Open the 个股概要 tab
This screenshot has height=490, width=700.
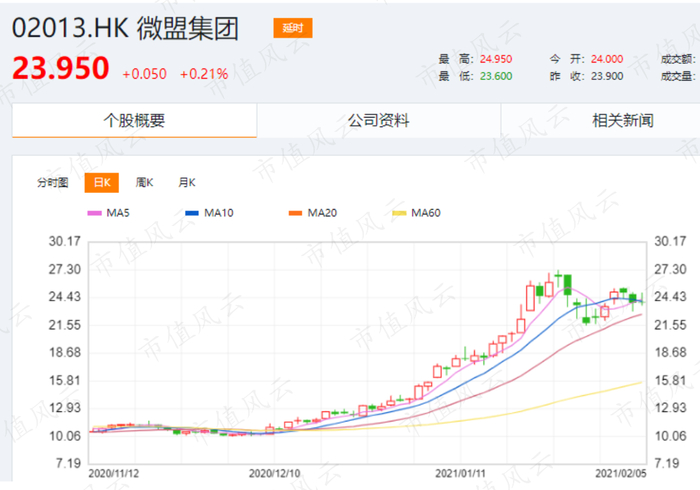(134, 120)
